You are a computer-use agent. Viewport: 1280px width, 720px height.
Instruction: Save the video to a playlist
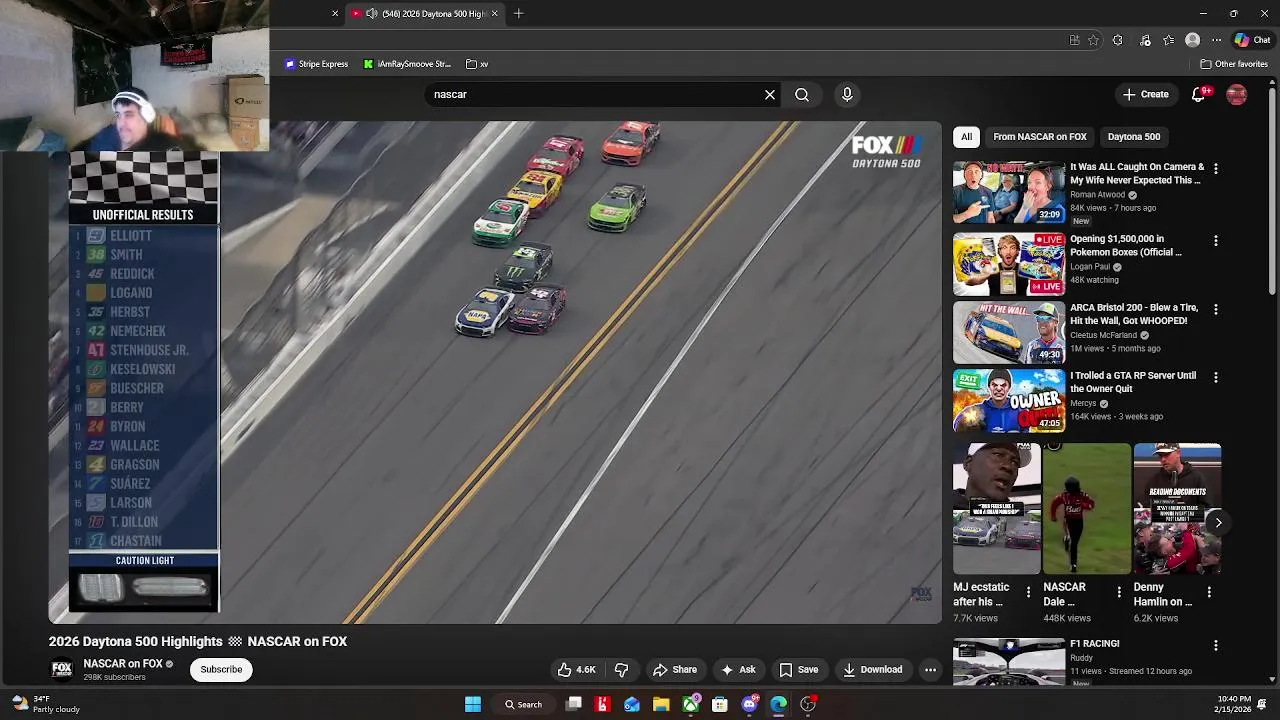[x=798, y=670]
